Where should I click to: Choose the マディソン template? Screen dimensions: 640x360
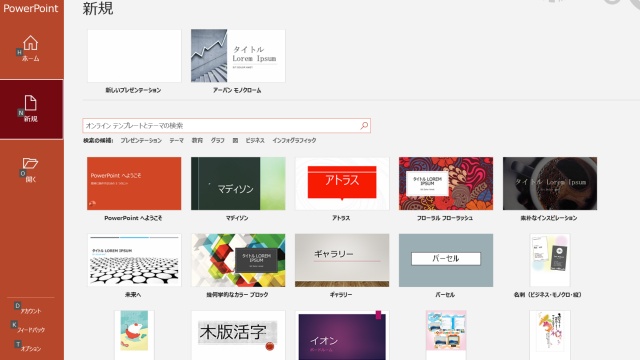[238, 184]
